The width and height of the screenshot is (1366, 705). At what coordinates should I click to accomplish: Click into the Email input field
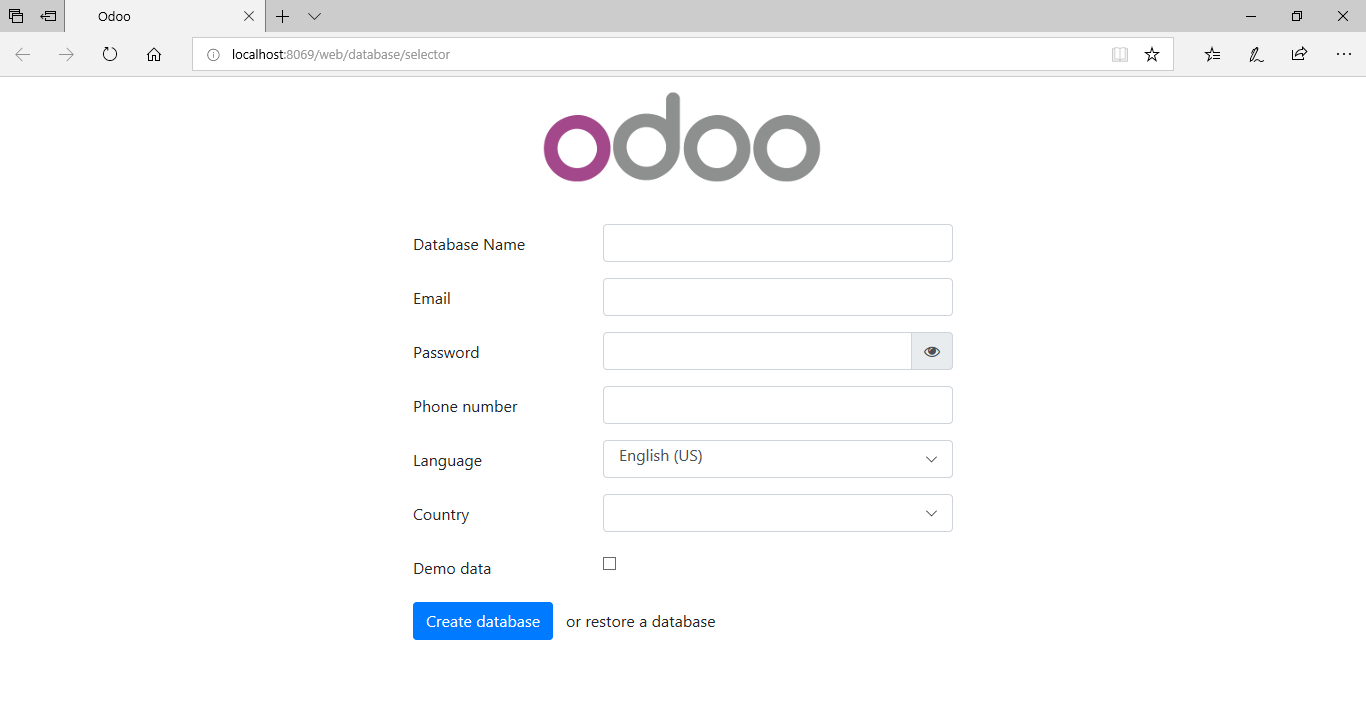point(778,297)
